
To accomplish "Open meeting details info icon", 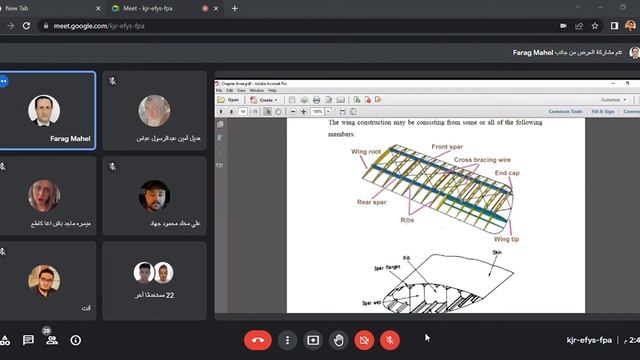I will [76, 340].
